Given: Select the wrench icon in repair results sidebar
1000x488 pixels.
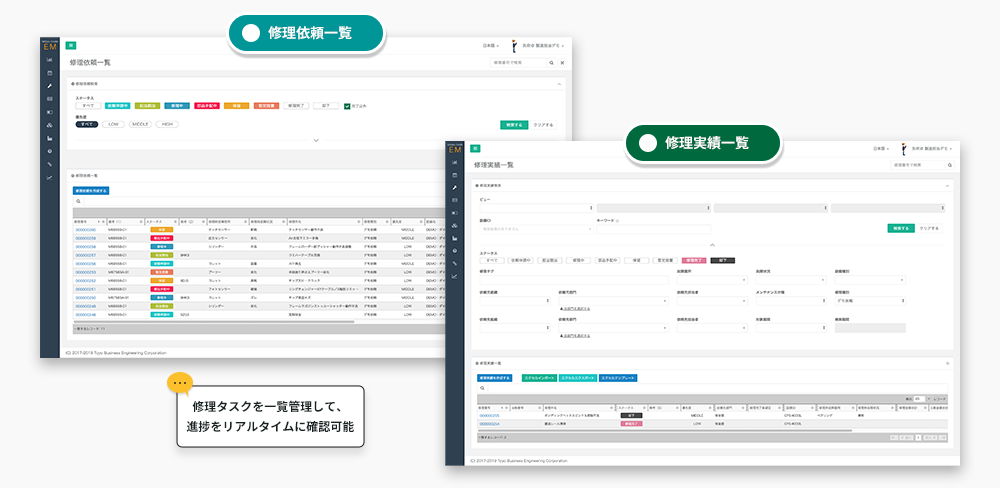Looking at the screenshot, I should click(x=454, y=188).
